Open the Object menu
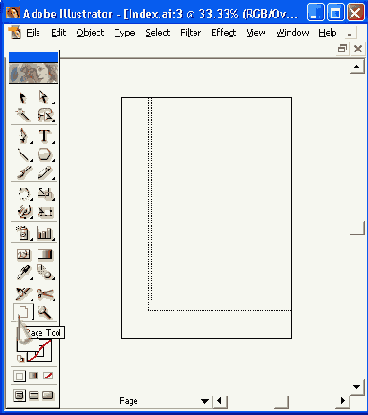368x415 pixels. (x=90, y=33)
